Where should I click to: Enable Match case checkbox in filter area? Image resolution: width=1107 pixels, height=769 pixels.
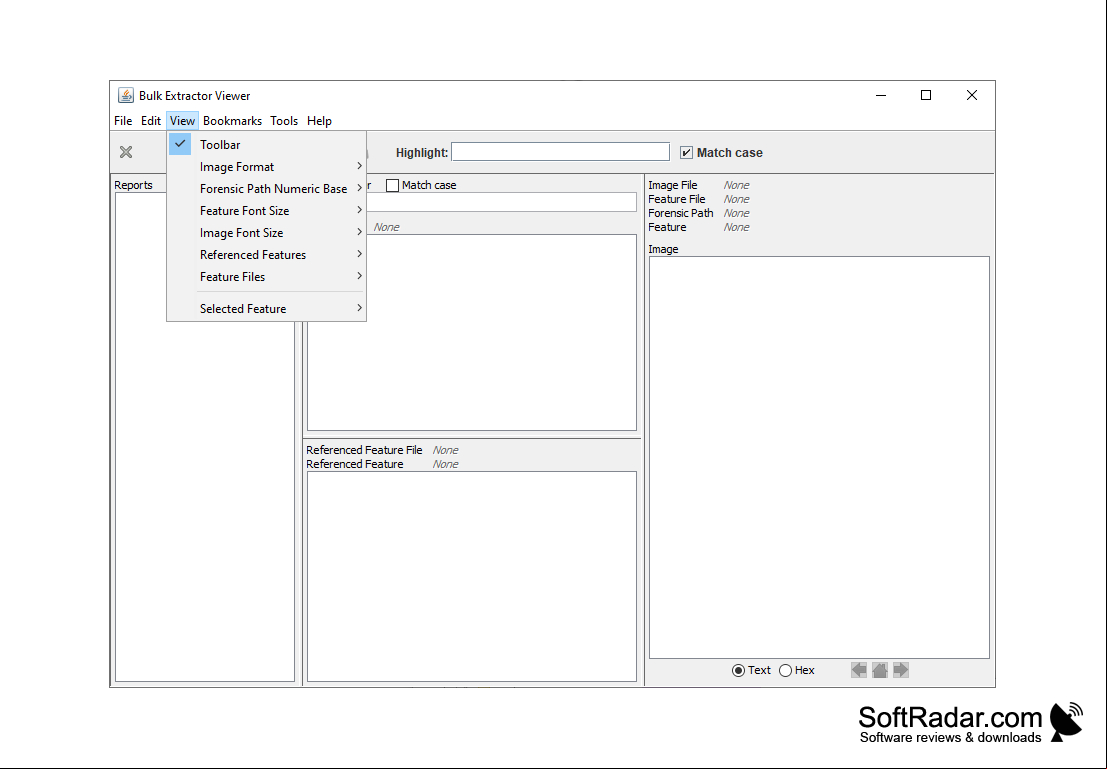pyautogui.click(x=393, y=185)
